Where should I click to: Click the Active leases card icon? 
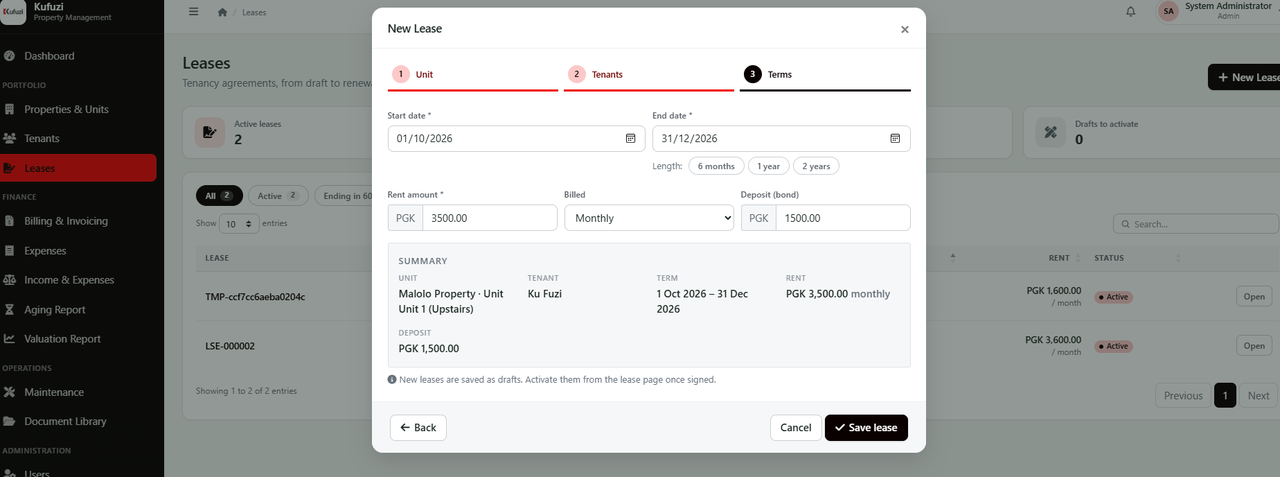210,132
